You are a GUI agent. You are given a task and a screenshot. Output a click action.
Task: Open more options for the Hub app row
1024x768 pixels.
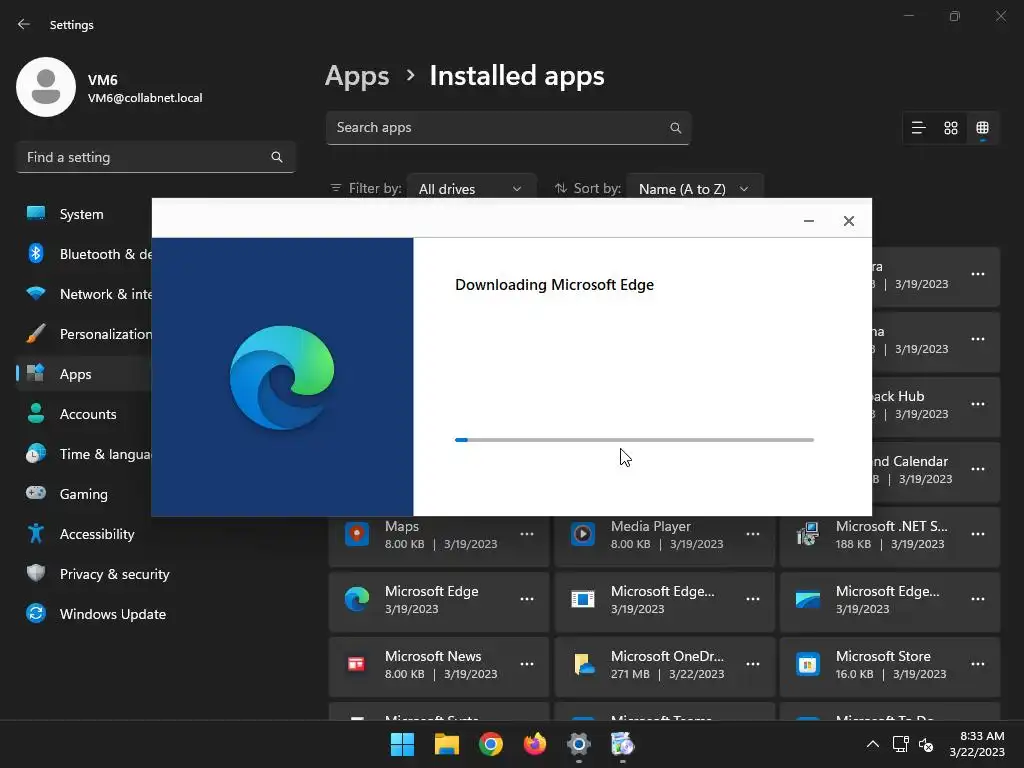point(978,404)
